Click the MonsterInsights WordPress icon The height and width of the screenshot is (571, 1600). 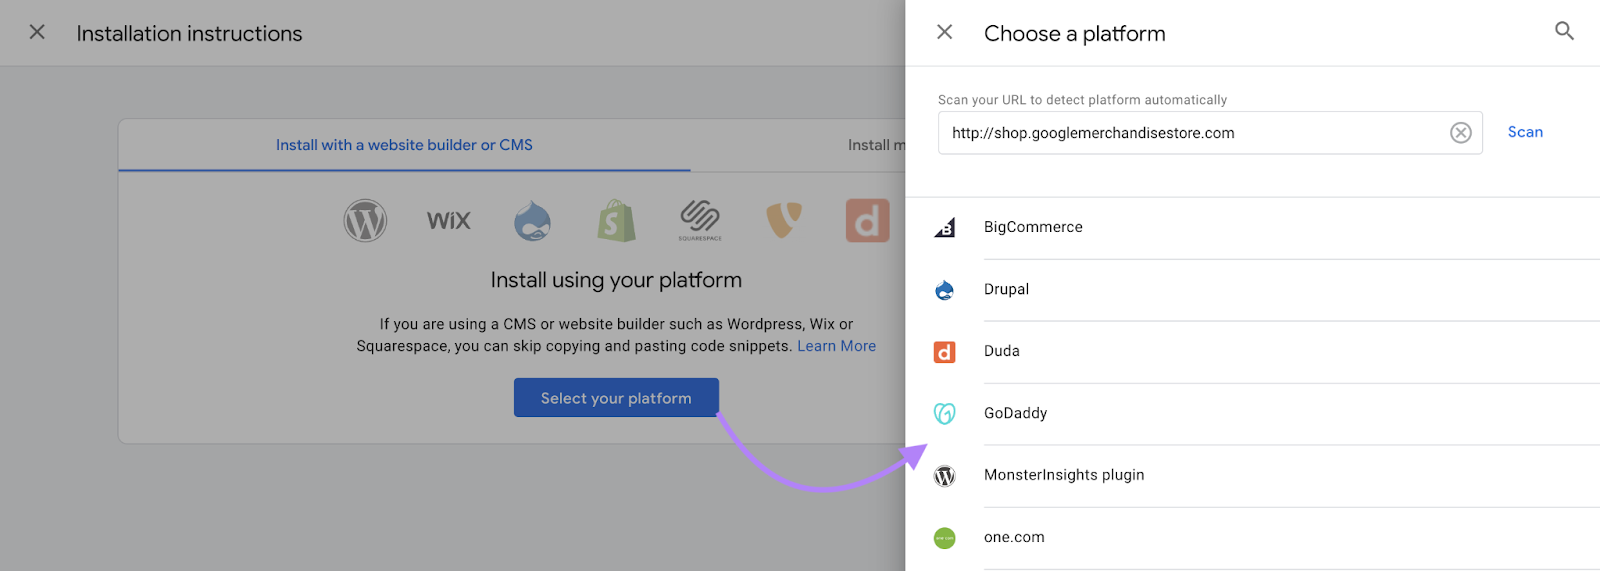coord(944,476)
